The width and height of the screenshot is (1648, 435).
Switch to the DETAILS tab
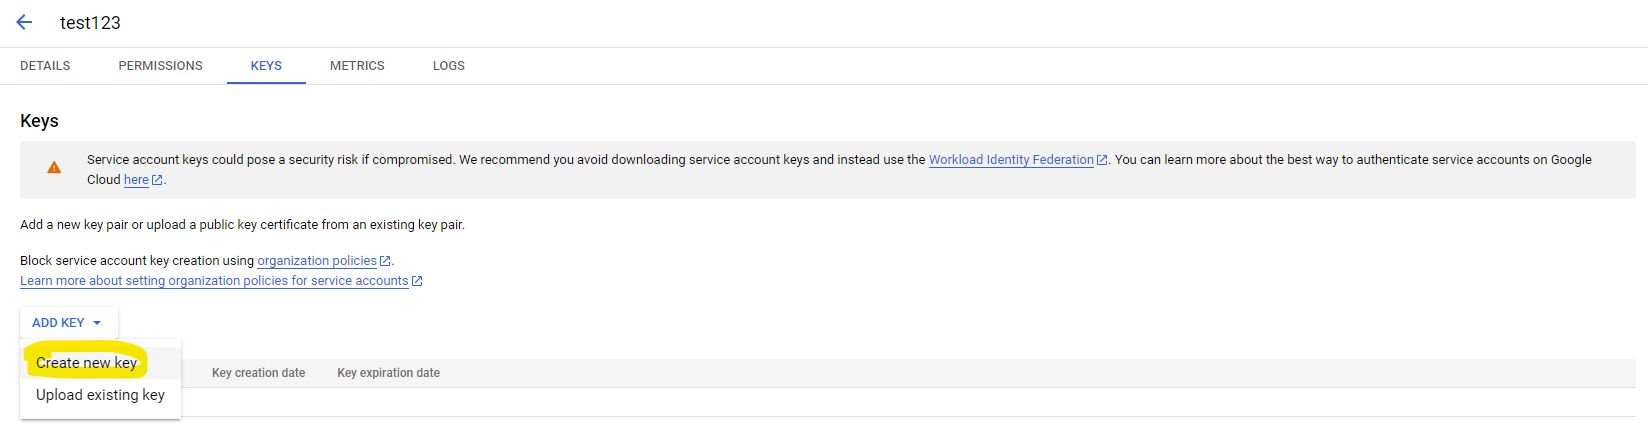click(45, 66)
